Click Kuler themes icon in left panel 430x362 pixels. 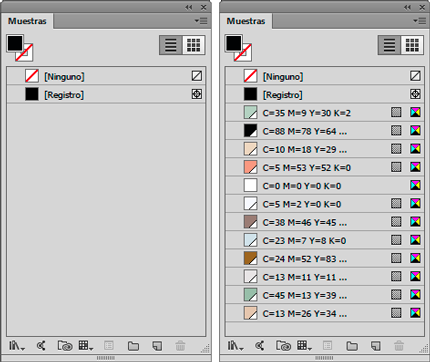tap(41, 346)
